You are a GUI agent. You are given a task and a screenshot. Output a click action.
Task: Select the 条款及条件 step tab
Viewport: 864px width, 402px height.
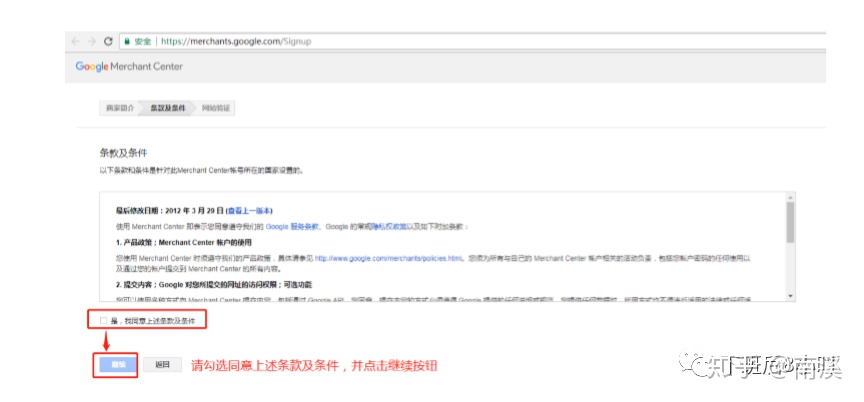[x=168, y=108]
